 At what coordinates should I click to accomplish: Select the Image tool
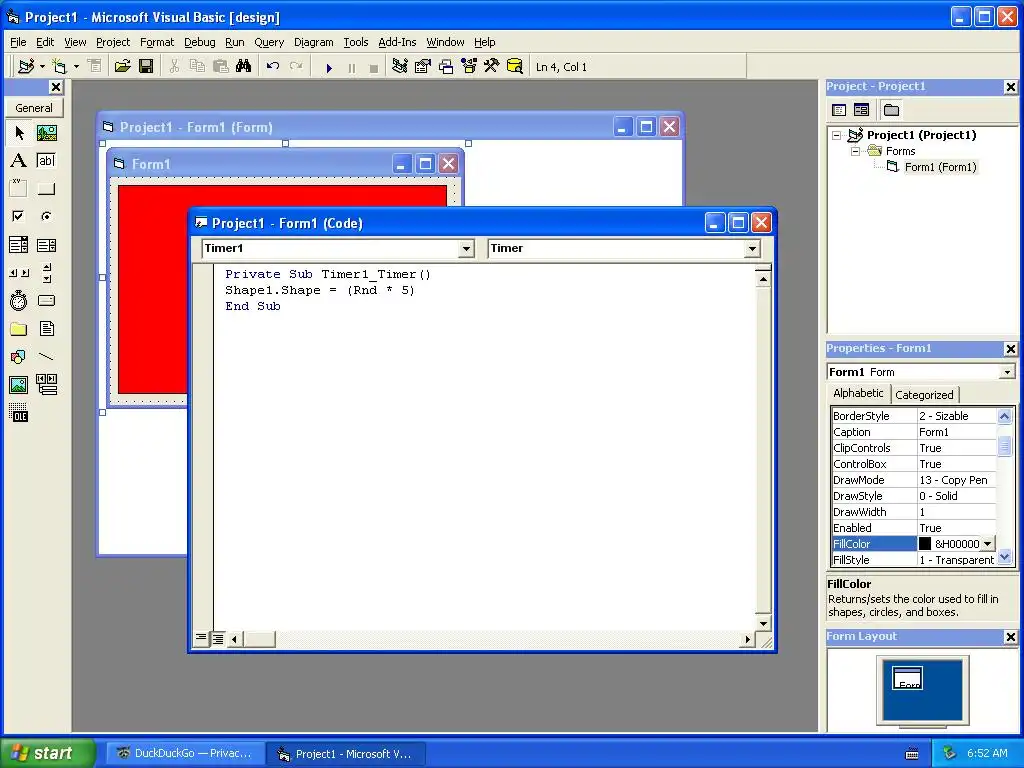tap(19, 385)
